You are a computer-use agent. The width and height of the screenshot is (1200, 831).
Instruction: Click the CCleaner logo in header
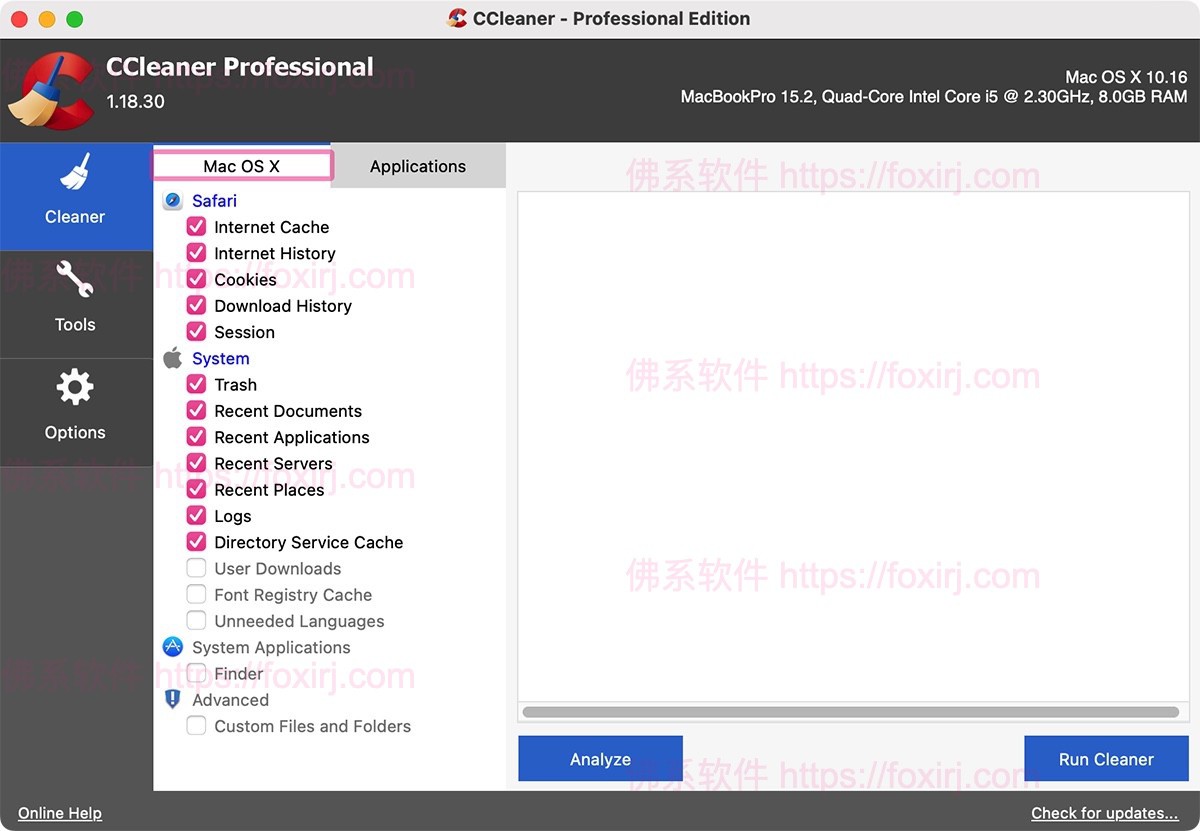pyautogui.click(x=48, y=91)
